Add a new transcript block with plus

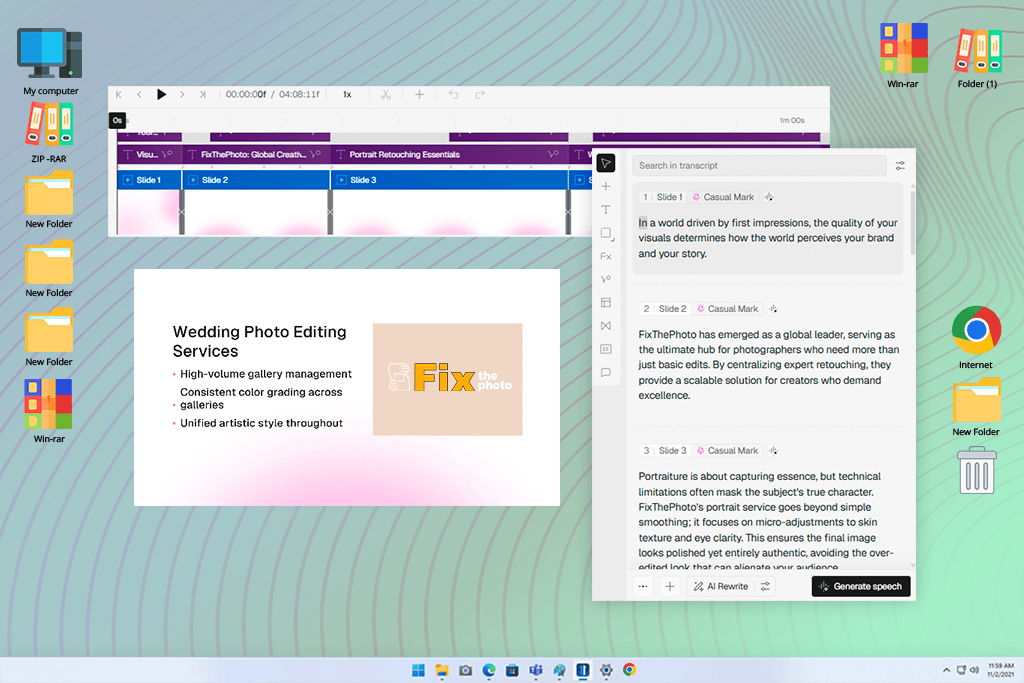[x=670, y=586]
